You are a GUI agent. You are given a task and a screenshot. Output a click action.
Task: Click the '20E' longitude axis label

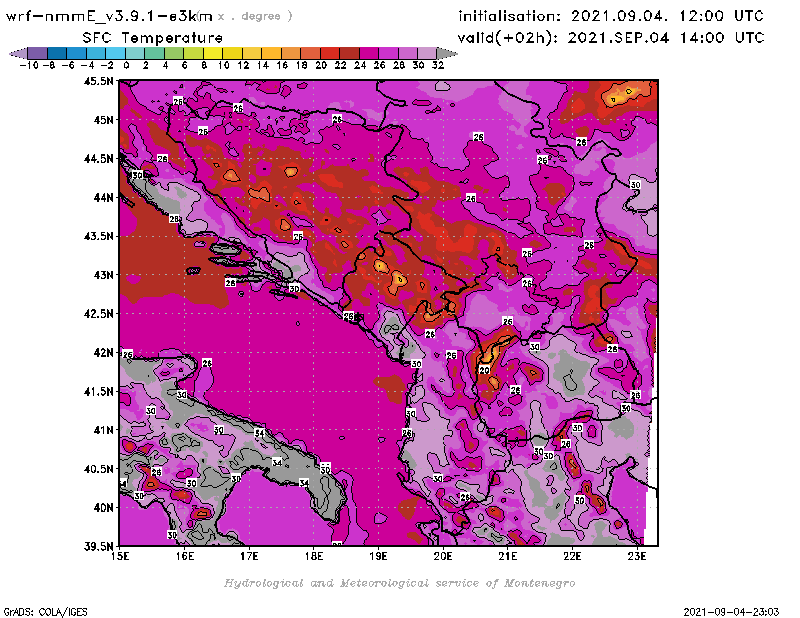coord(443,556)
